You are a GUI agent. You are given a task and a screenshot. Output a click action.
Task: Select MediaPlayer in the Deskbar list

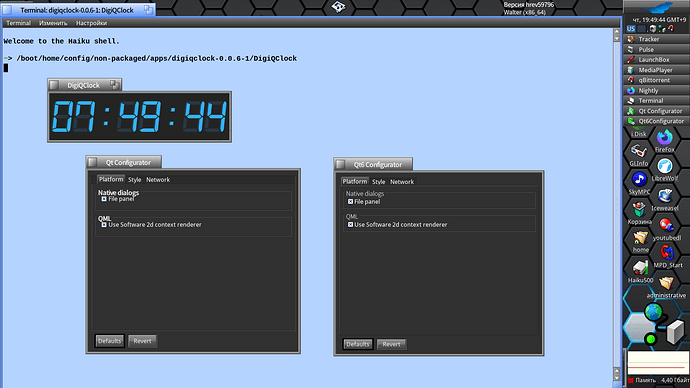coord(656,70)
